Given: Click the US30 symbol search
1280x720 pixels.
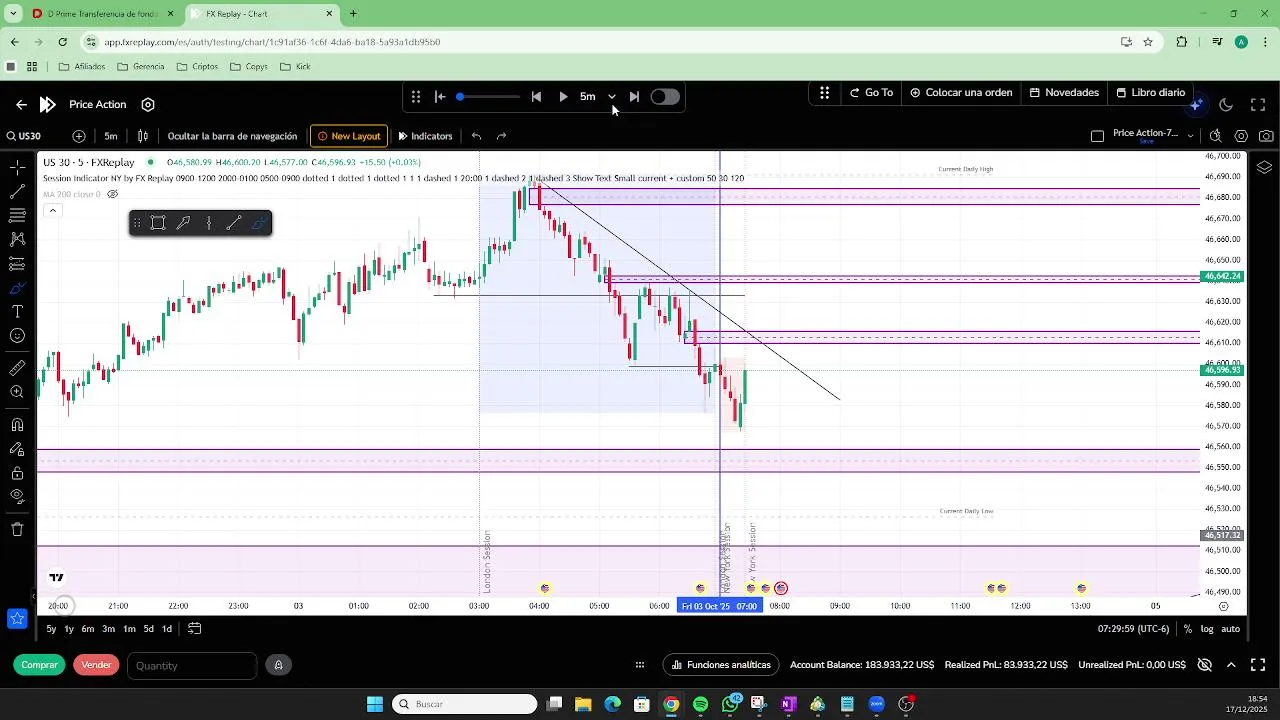Looking at the screenshot, I should (x=24, y=136).
